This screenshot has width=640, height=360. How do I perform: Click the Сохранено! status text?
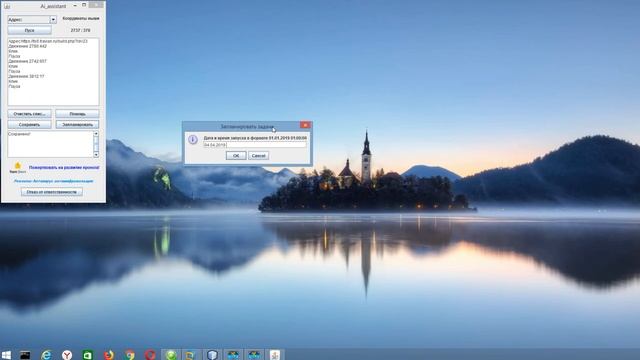[19, 134]
